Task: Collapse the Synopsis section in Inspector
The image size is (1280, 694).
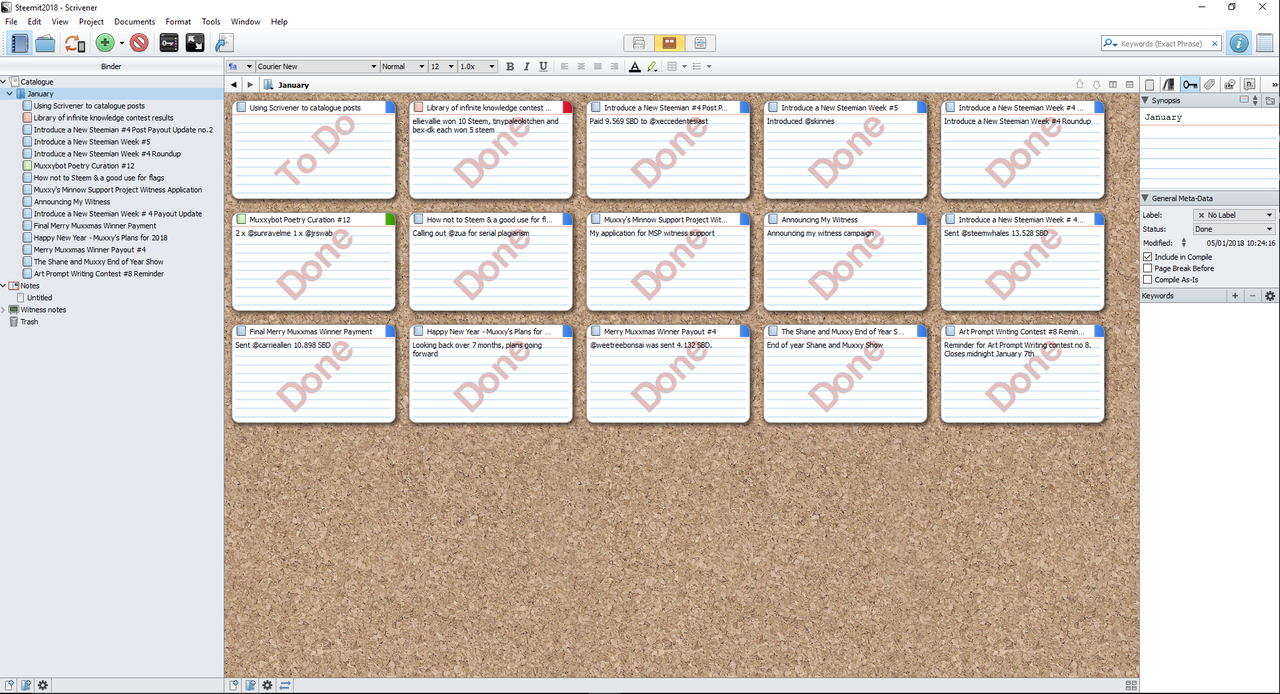Action: pyautogui.click(x=1146, y=101)
